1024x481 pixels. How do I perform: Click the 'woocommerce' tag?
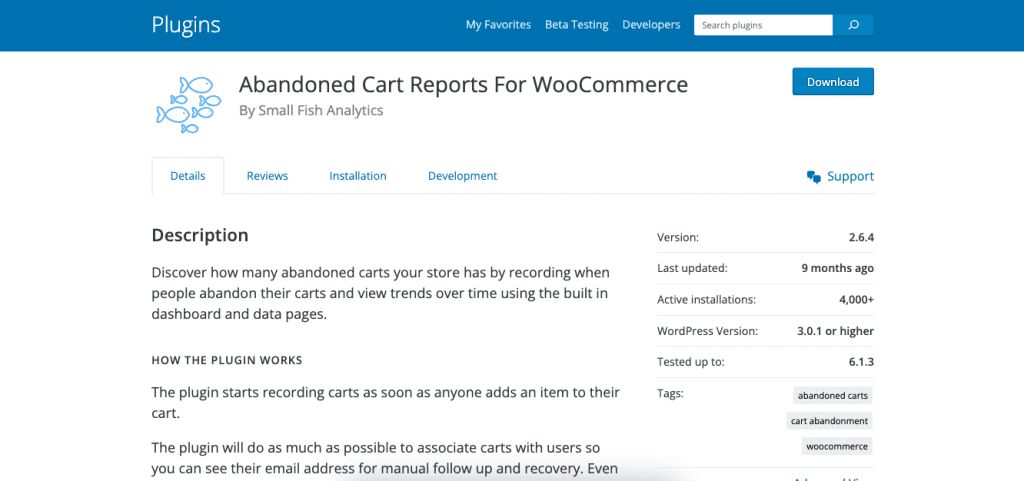click(837, 446)
